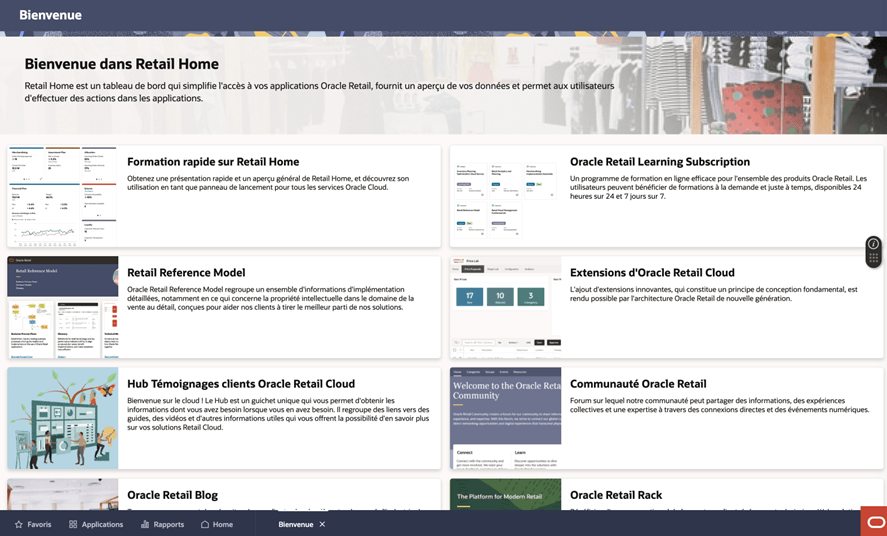Click the 'Bienvenue dans Retail Home' heading
Screen dimensions: 887x536
[122, 64]
